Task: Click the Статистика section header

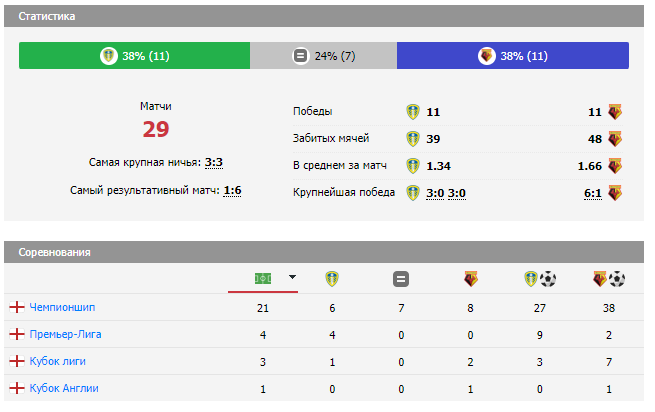Action: [x=46, y=17]
